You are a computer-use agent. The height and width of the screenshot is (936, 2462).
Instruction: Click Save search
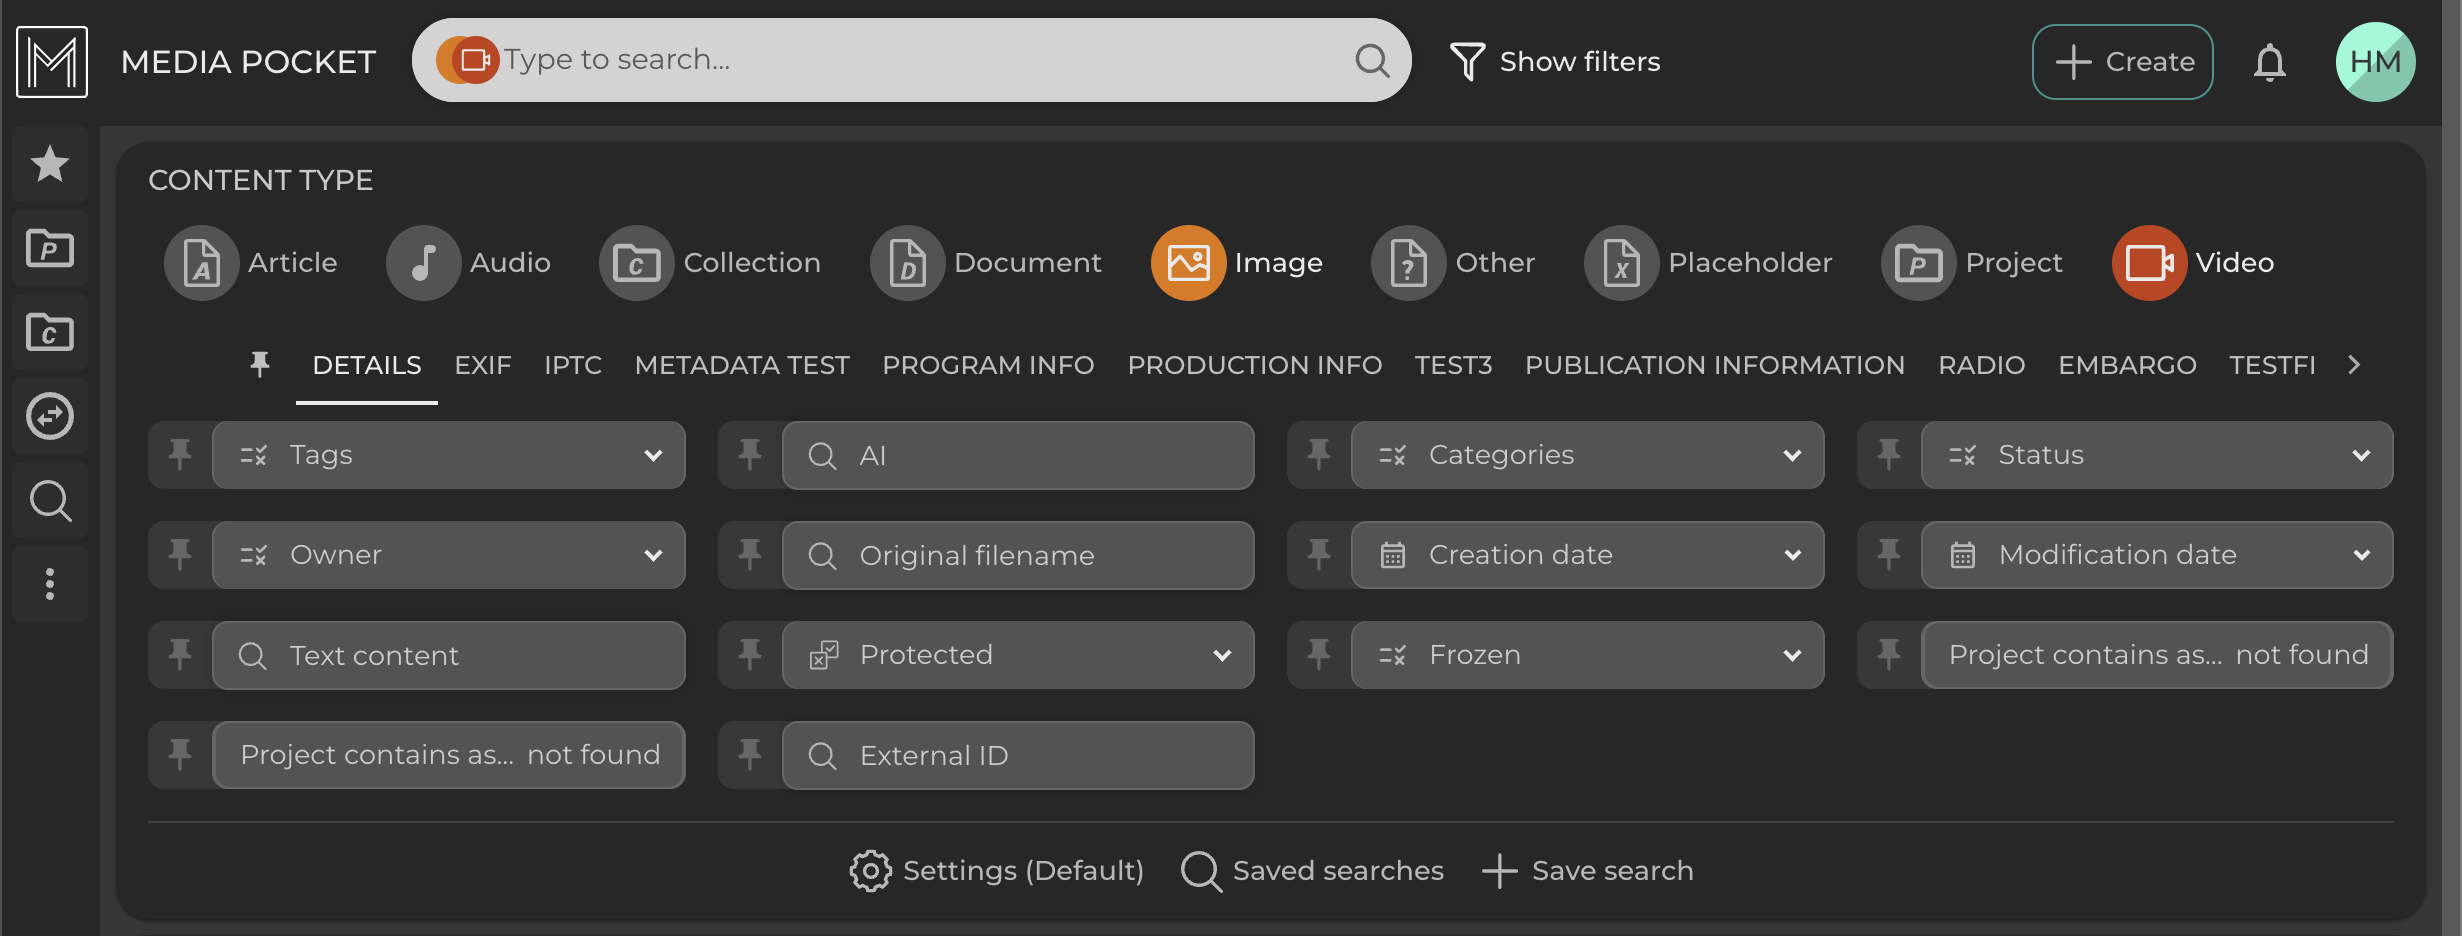pyautogui.click(x=1588, y=871)
